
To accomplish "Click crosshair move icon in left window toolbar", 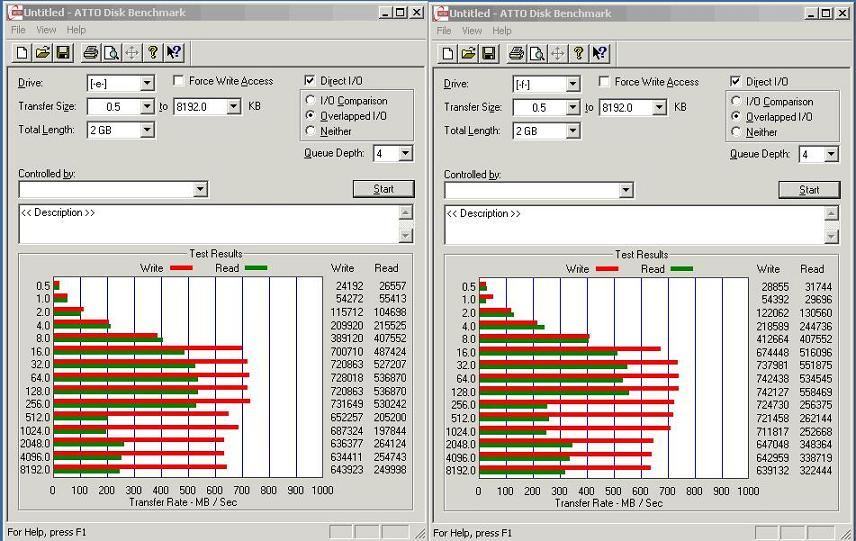I will (x=132, y=52).
